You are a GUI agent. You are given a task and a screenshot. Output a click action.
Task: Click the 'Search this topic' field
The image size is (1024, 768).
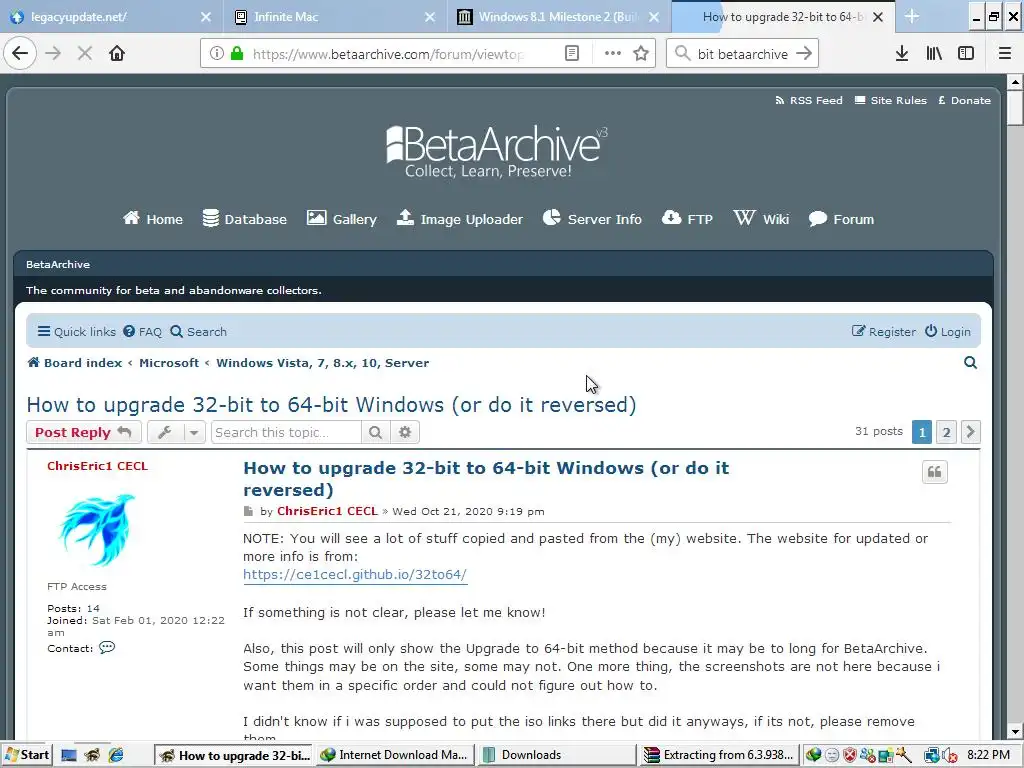click(x=286, y=432)
